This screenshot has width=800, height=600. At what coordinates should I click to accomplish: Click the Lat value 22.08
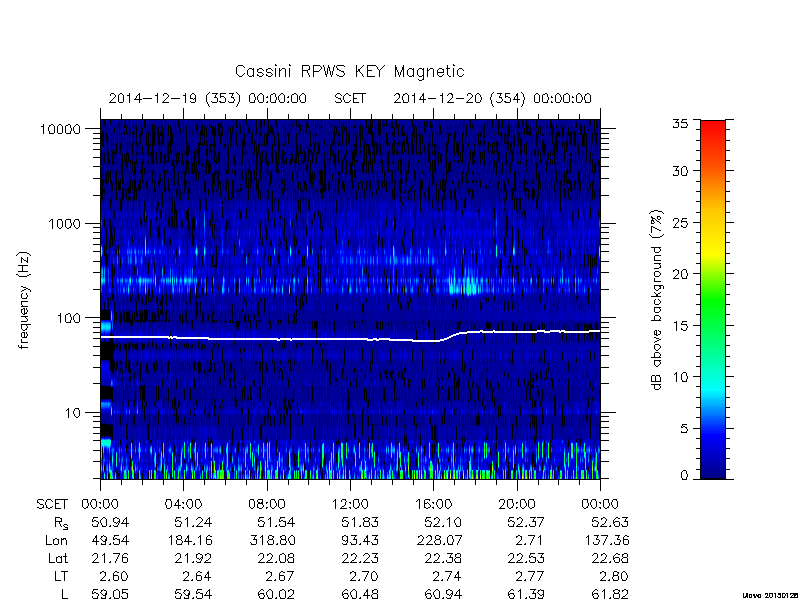tap(276, 558)
